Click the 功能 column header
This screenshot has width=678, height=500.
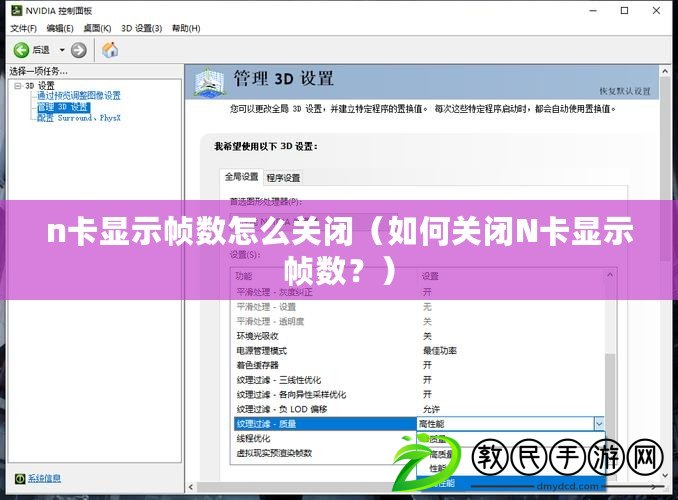click(243, 276)
